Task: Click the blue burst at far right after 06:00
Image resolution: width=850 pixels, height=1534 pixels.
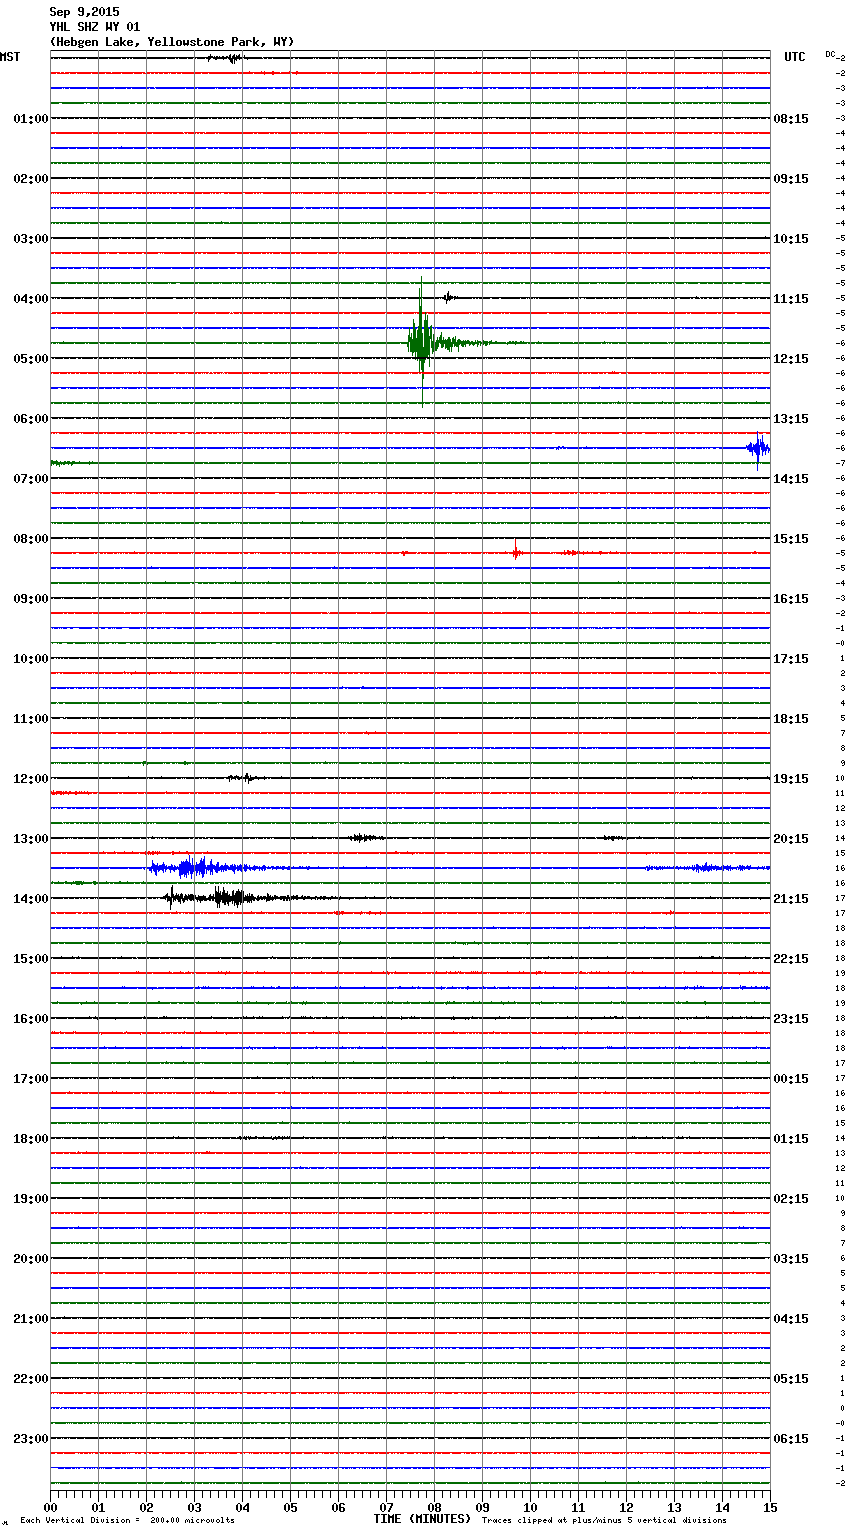Action: [x=759, y=448]
